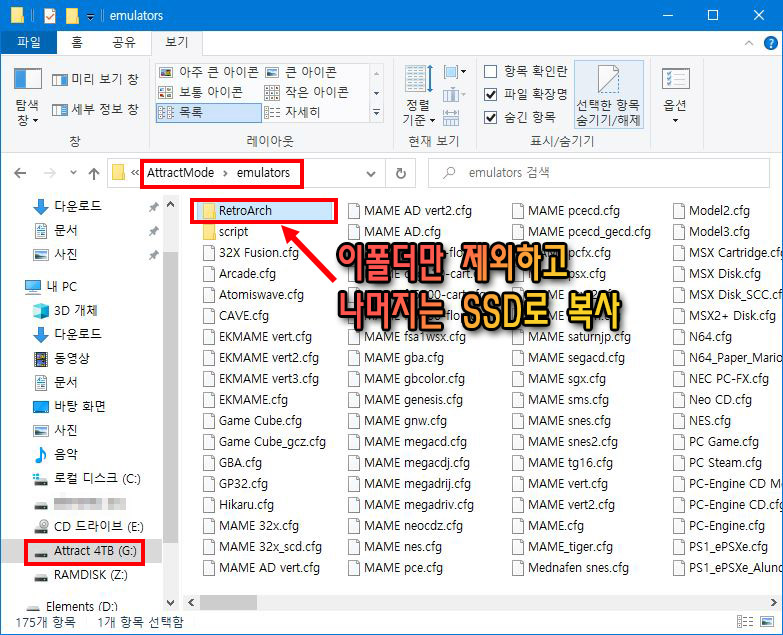Select list (목록) layout

(208, 112)
